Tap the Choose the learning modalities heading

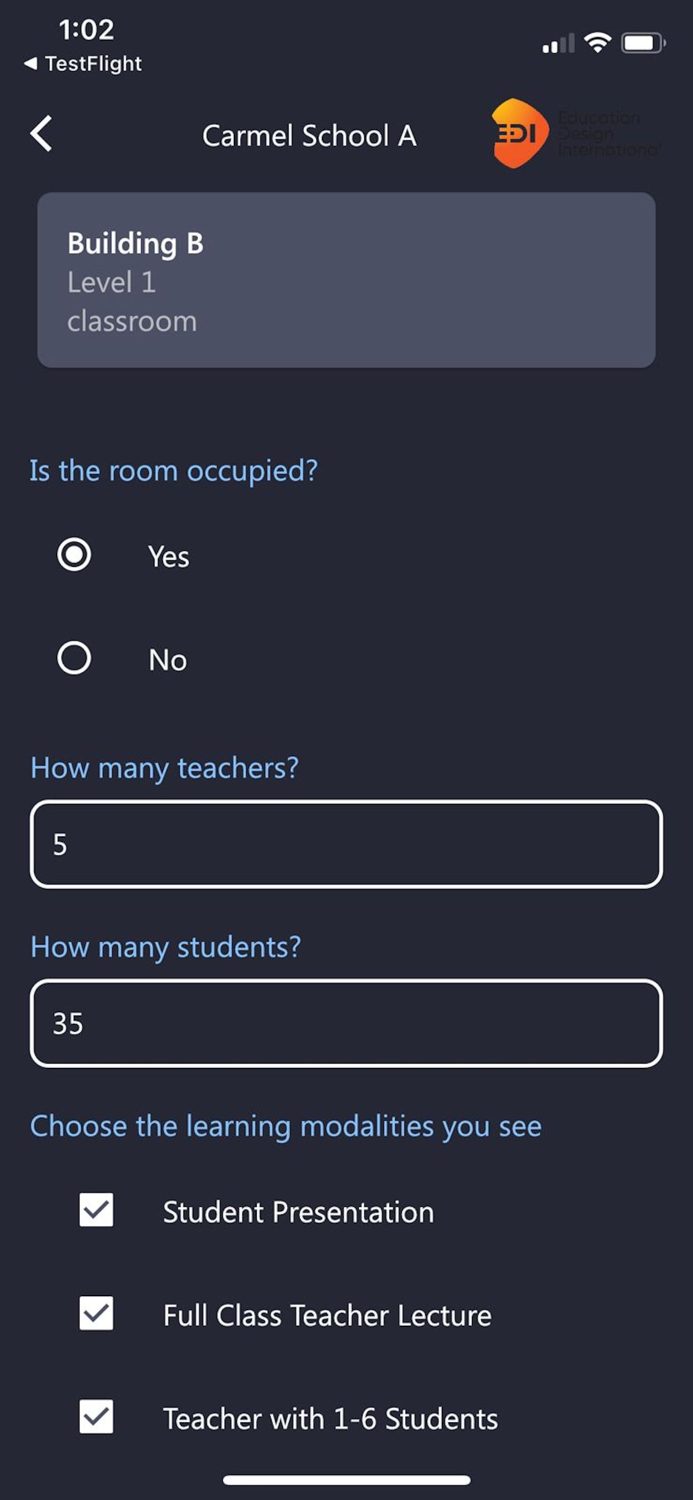pos(286,1126)
